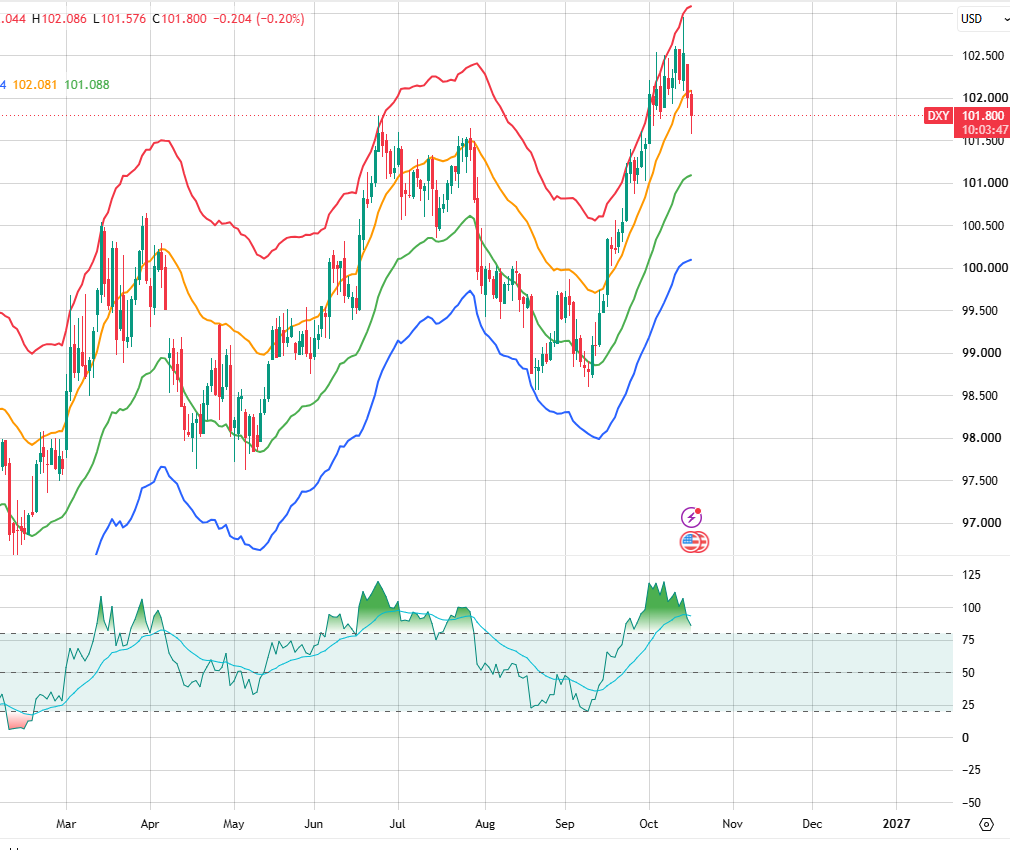Click the Apr label on time axis
The width and height of the screenshot is (1010, 850).
(x=149, y=824)
